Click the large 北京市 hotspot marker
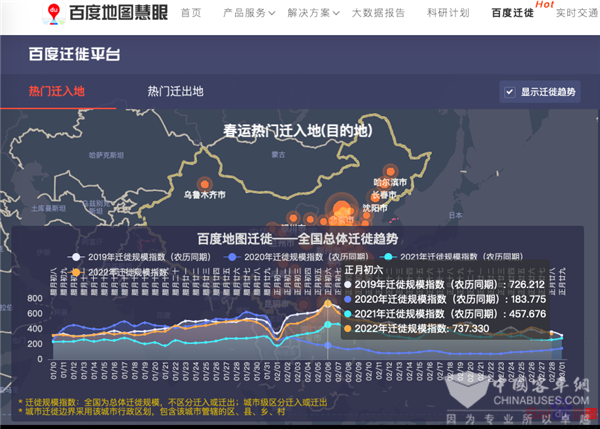This screenshot has height=429, width=600. pyautogui.click(x=342, y=209)
